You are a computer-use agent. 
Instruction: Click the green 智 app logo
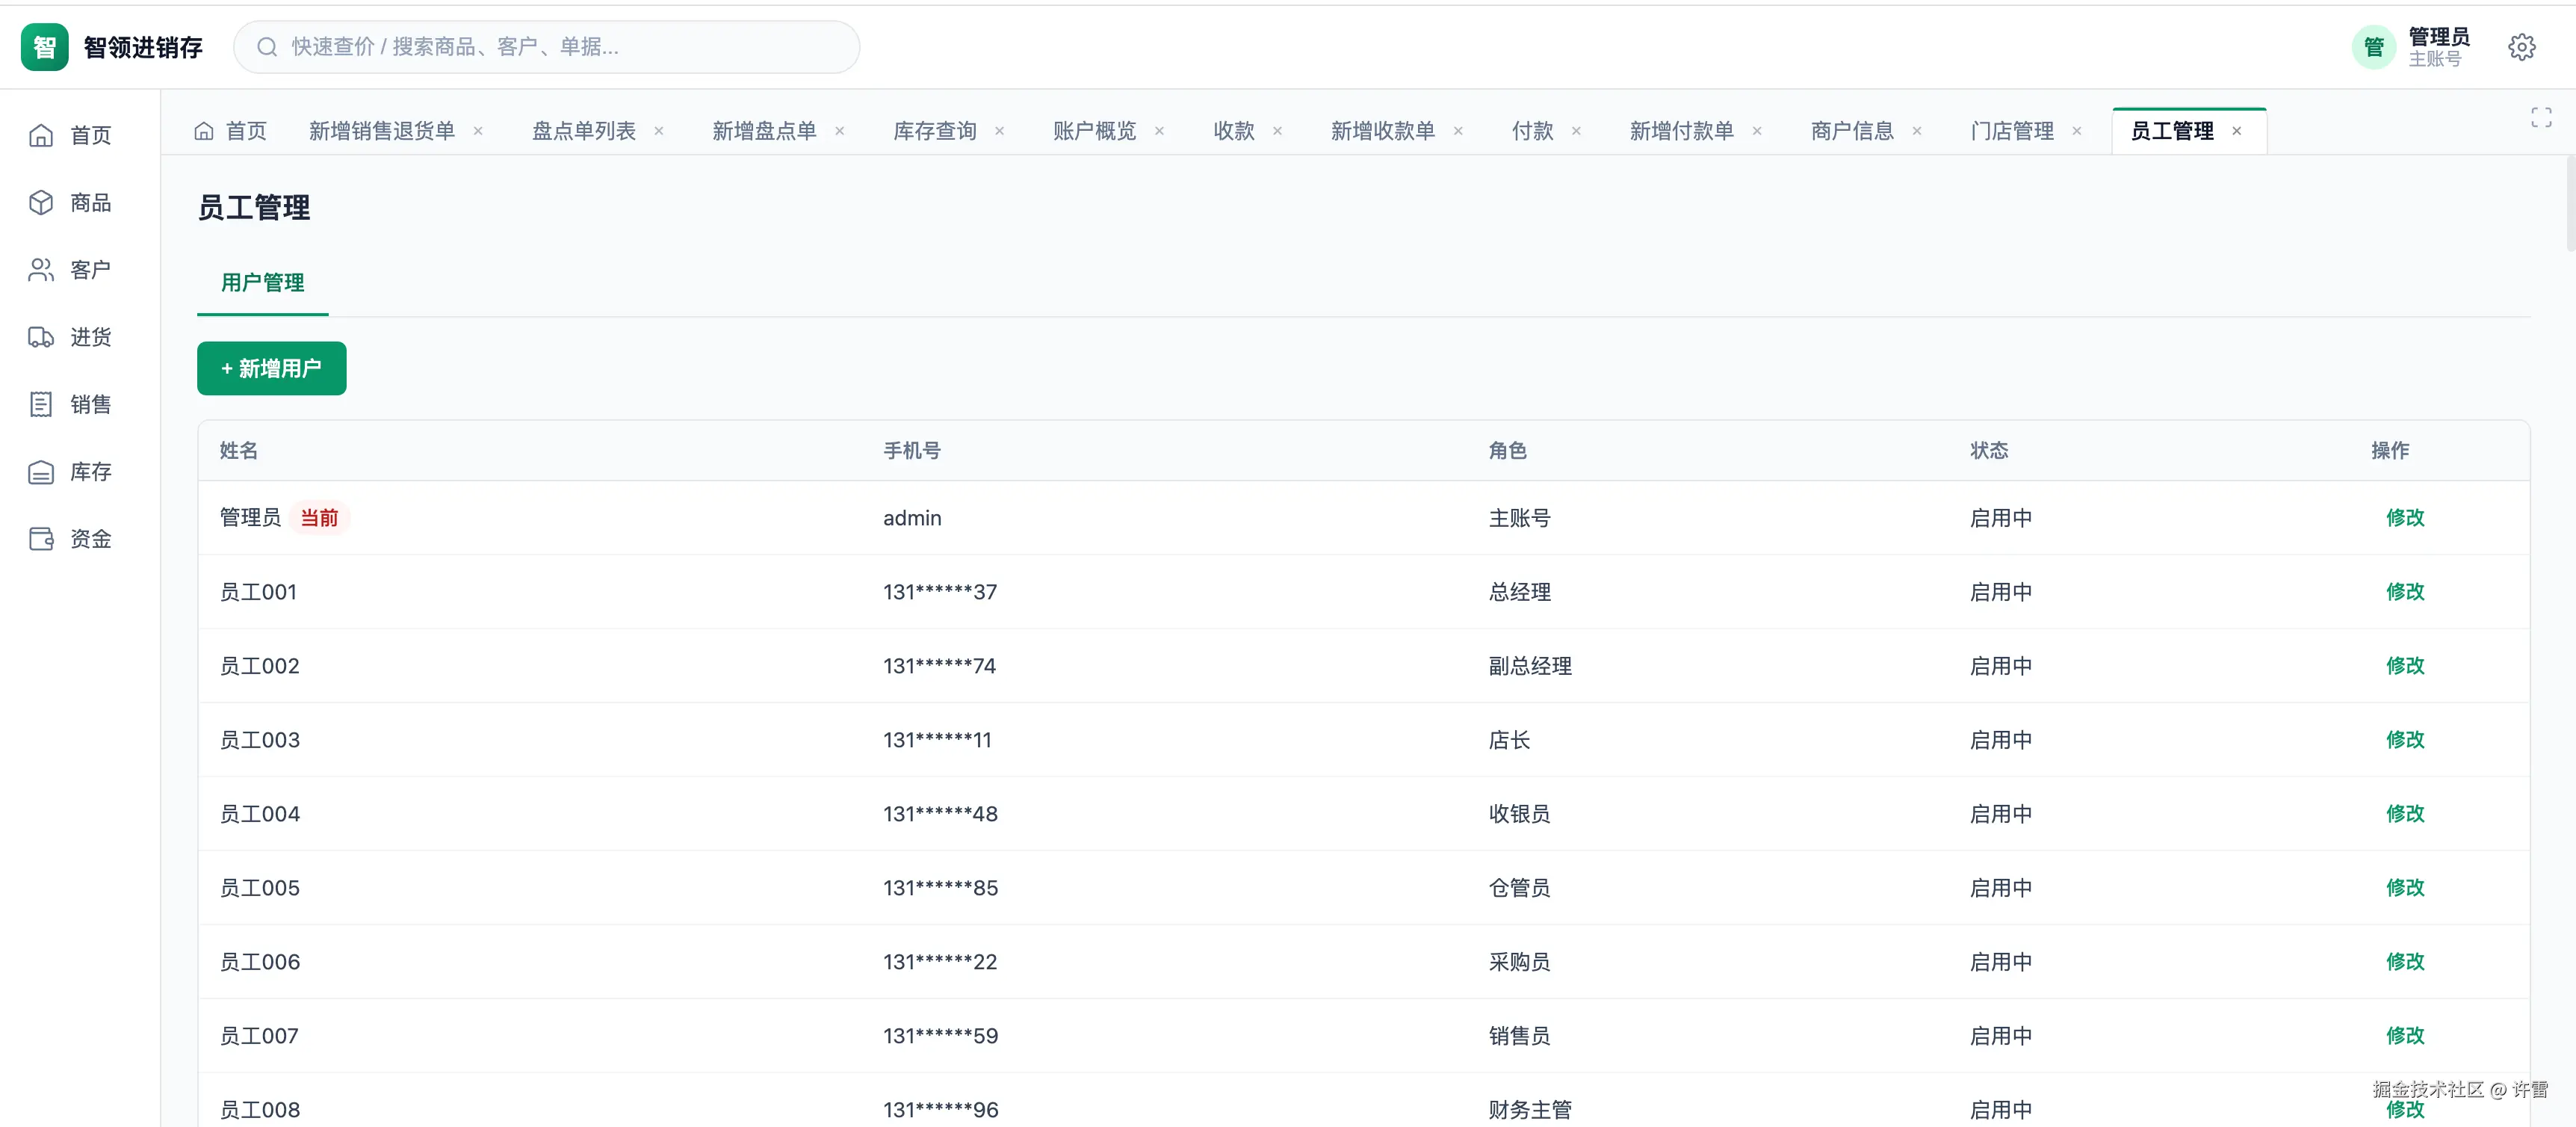point(45,47)
